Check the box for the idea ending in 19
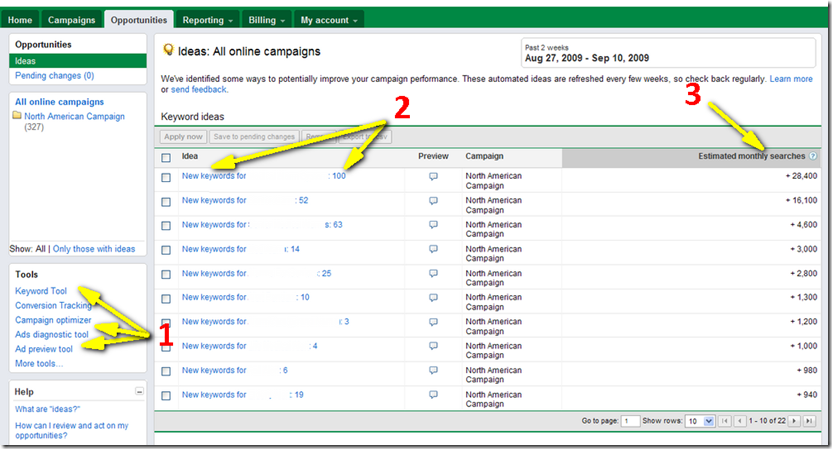This screenshot has height=449, width=832. coord(166,396)
